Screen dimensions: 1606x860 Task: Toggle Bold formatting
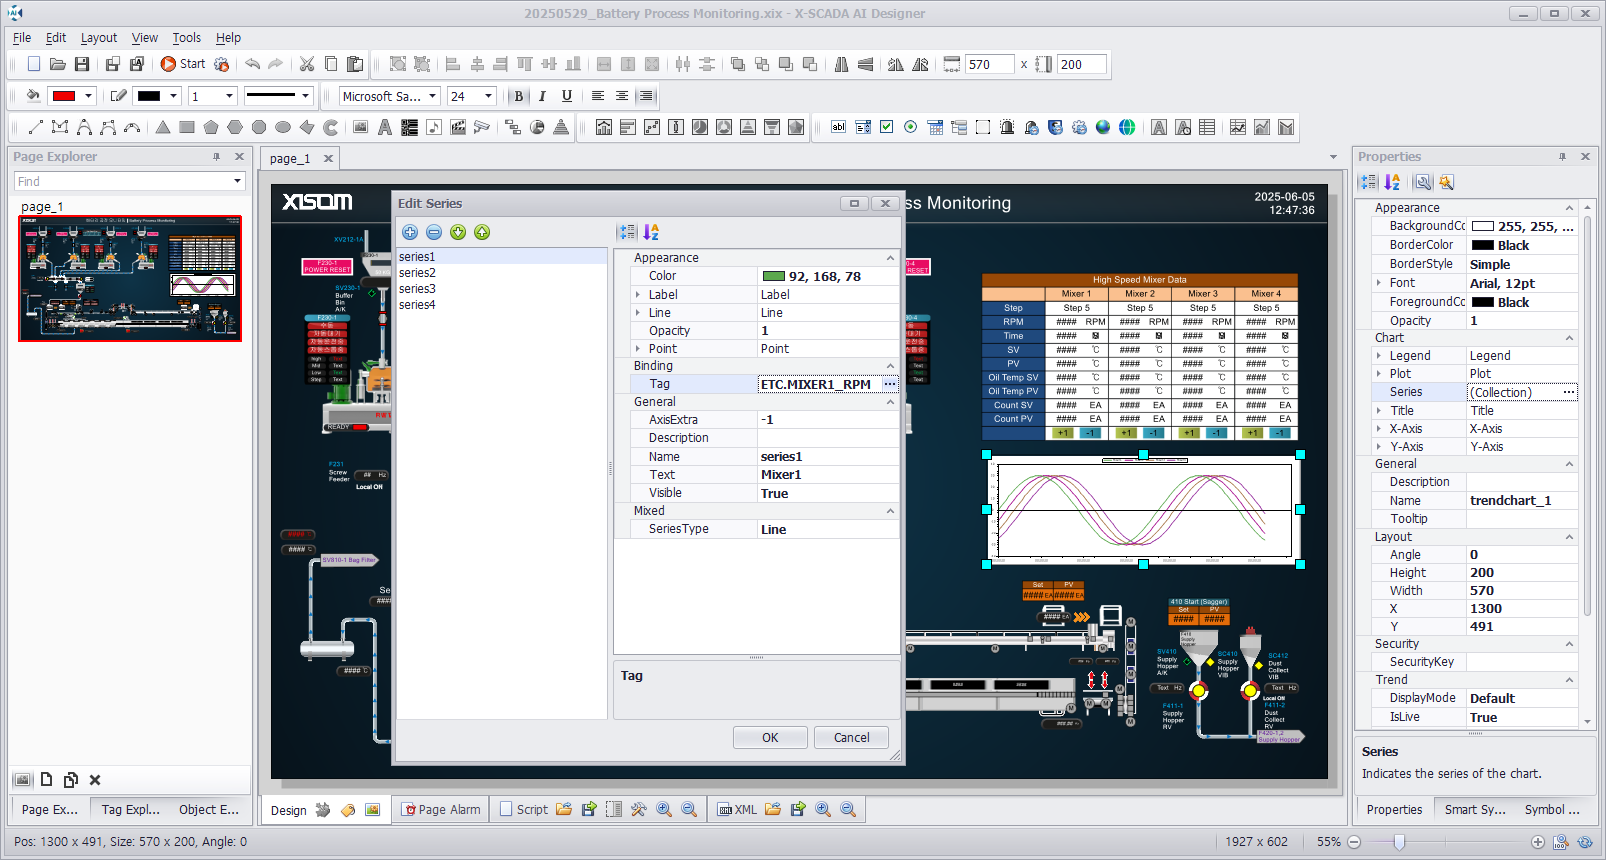point(518,96)
